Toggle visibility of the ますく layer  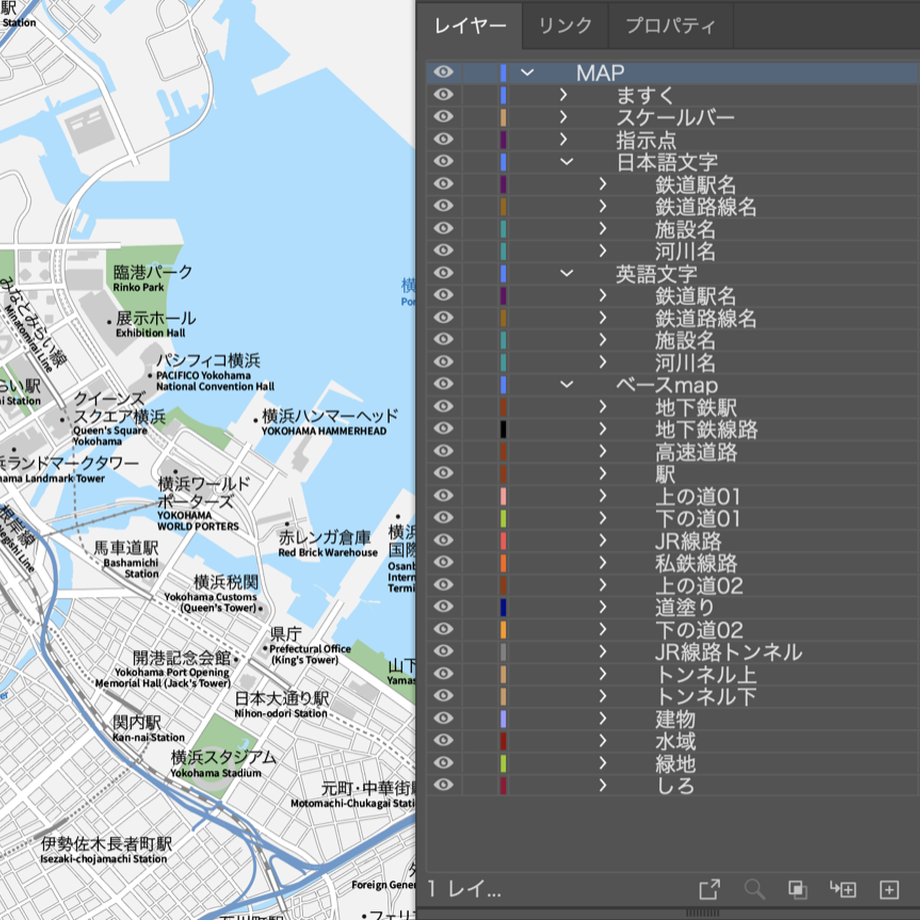444,94
